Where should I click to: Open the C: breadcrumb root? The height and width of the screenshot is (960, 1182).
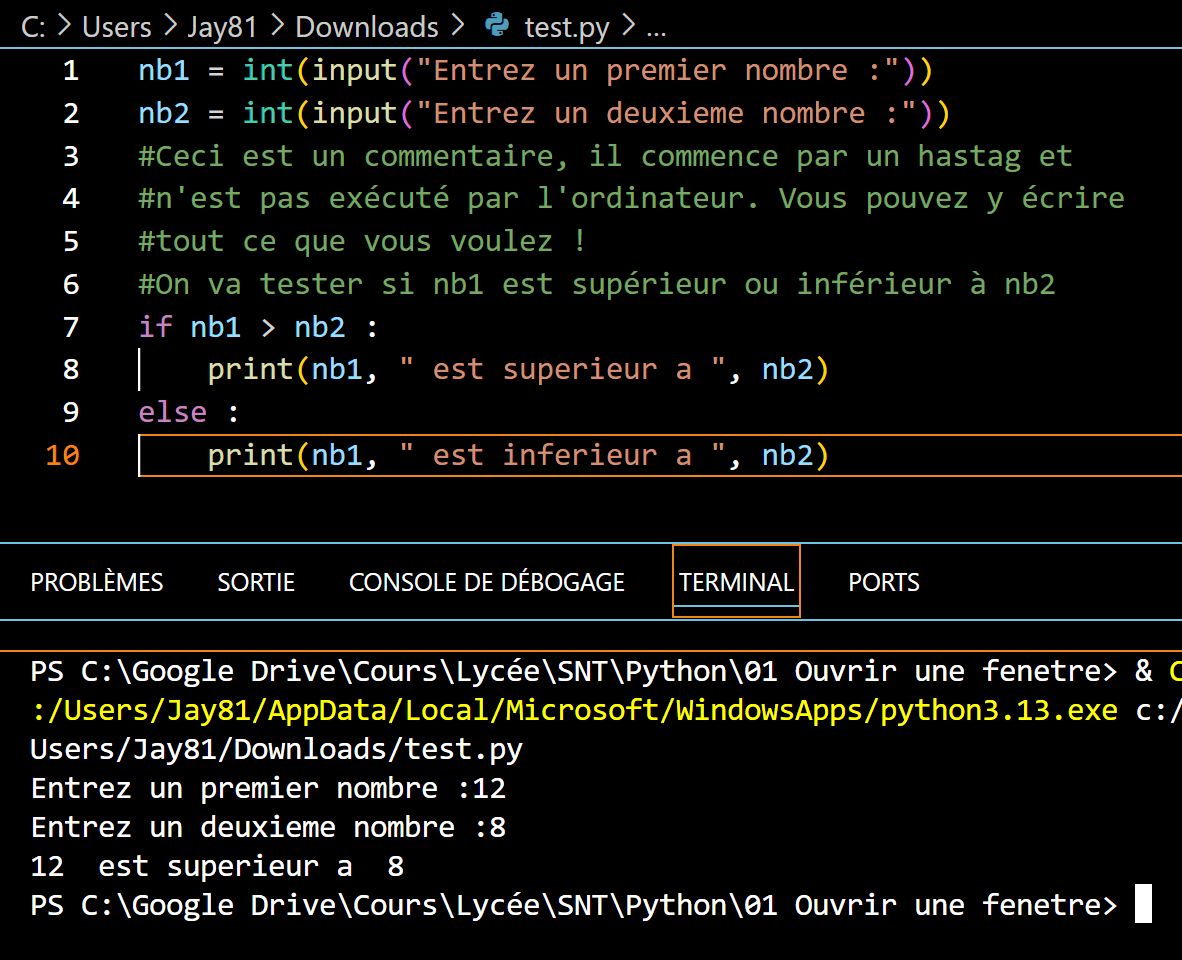pyautogui.click(x=33, y=27)
